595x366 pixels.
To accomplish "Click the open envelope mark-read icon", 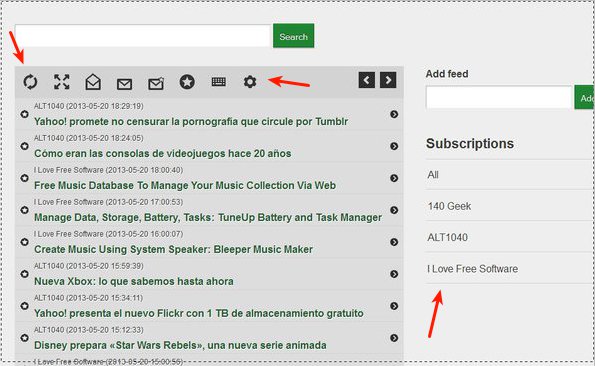I will (93, 82).
